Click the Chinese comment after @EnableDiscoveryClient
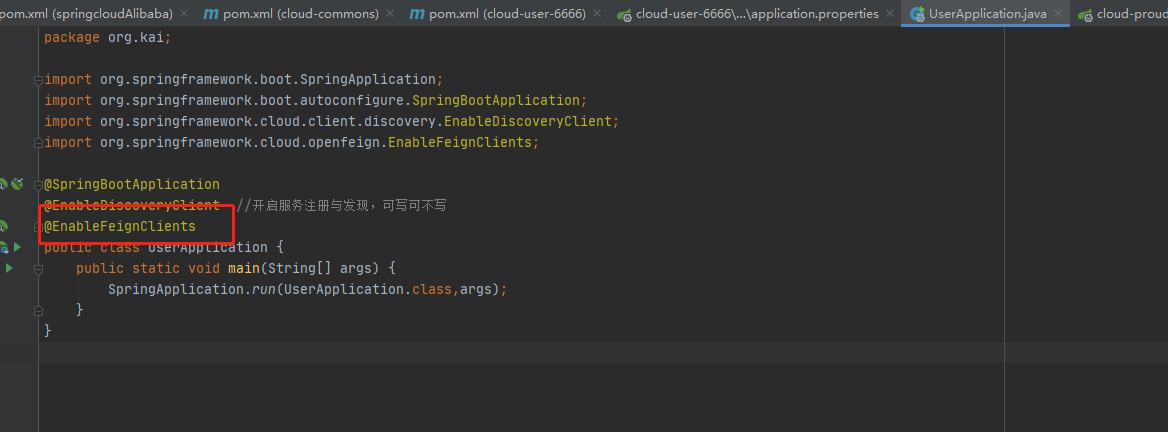 pyautogui.click(x=341, y=205)
